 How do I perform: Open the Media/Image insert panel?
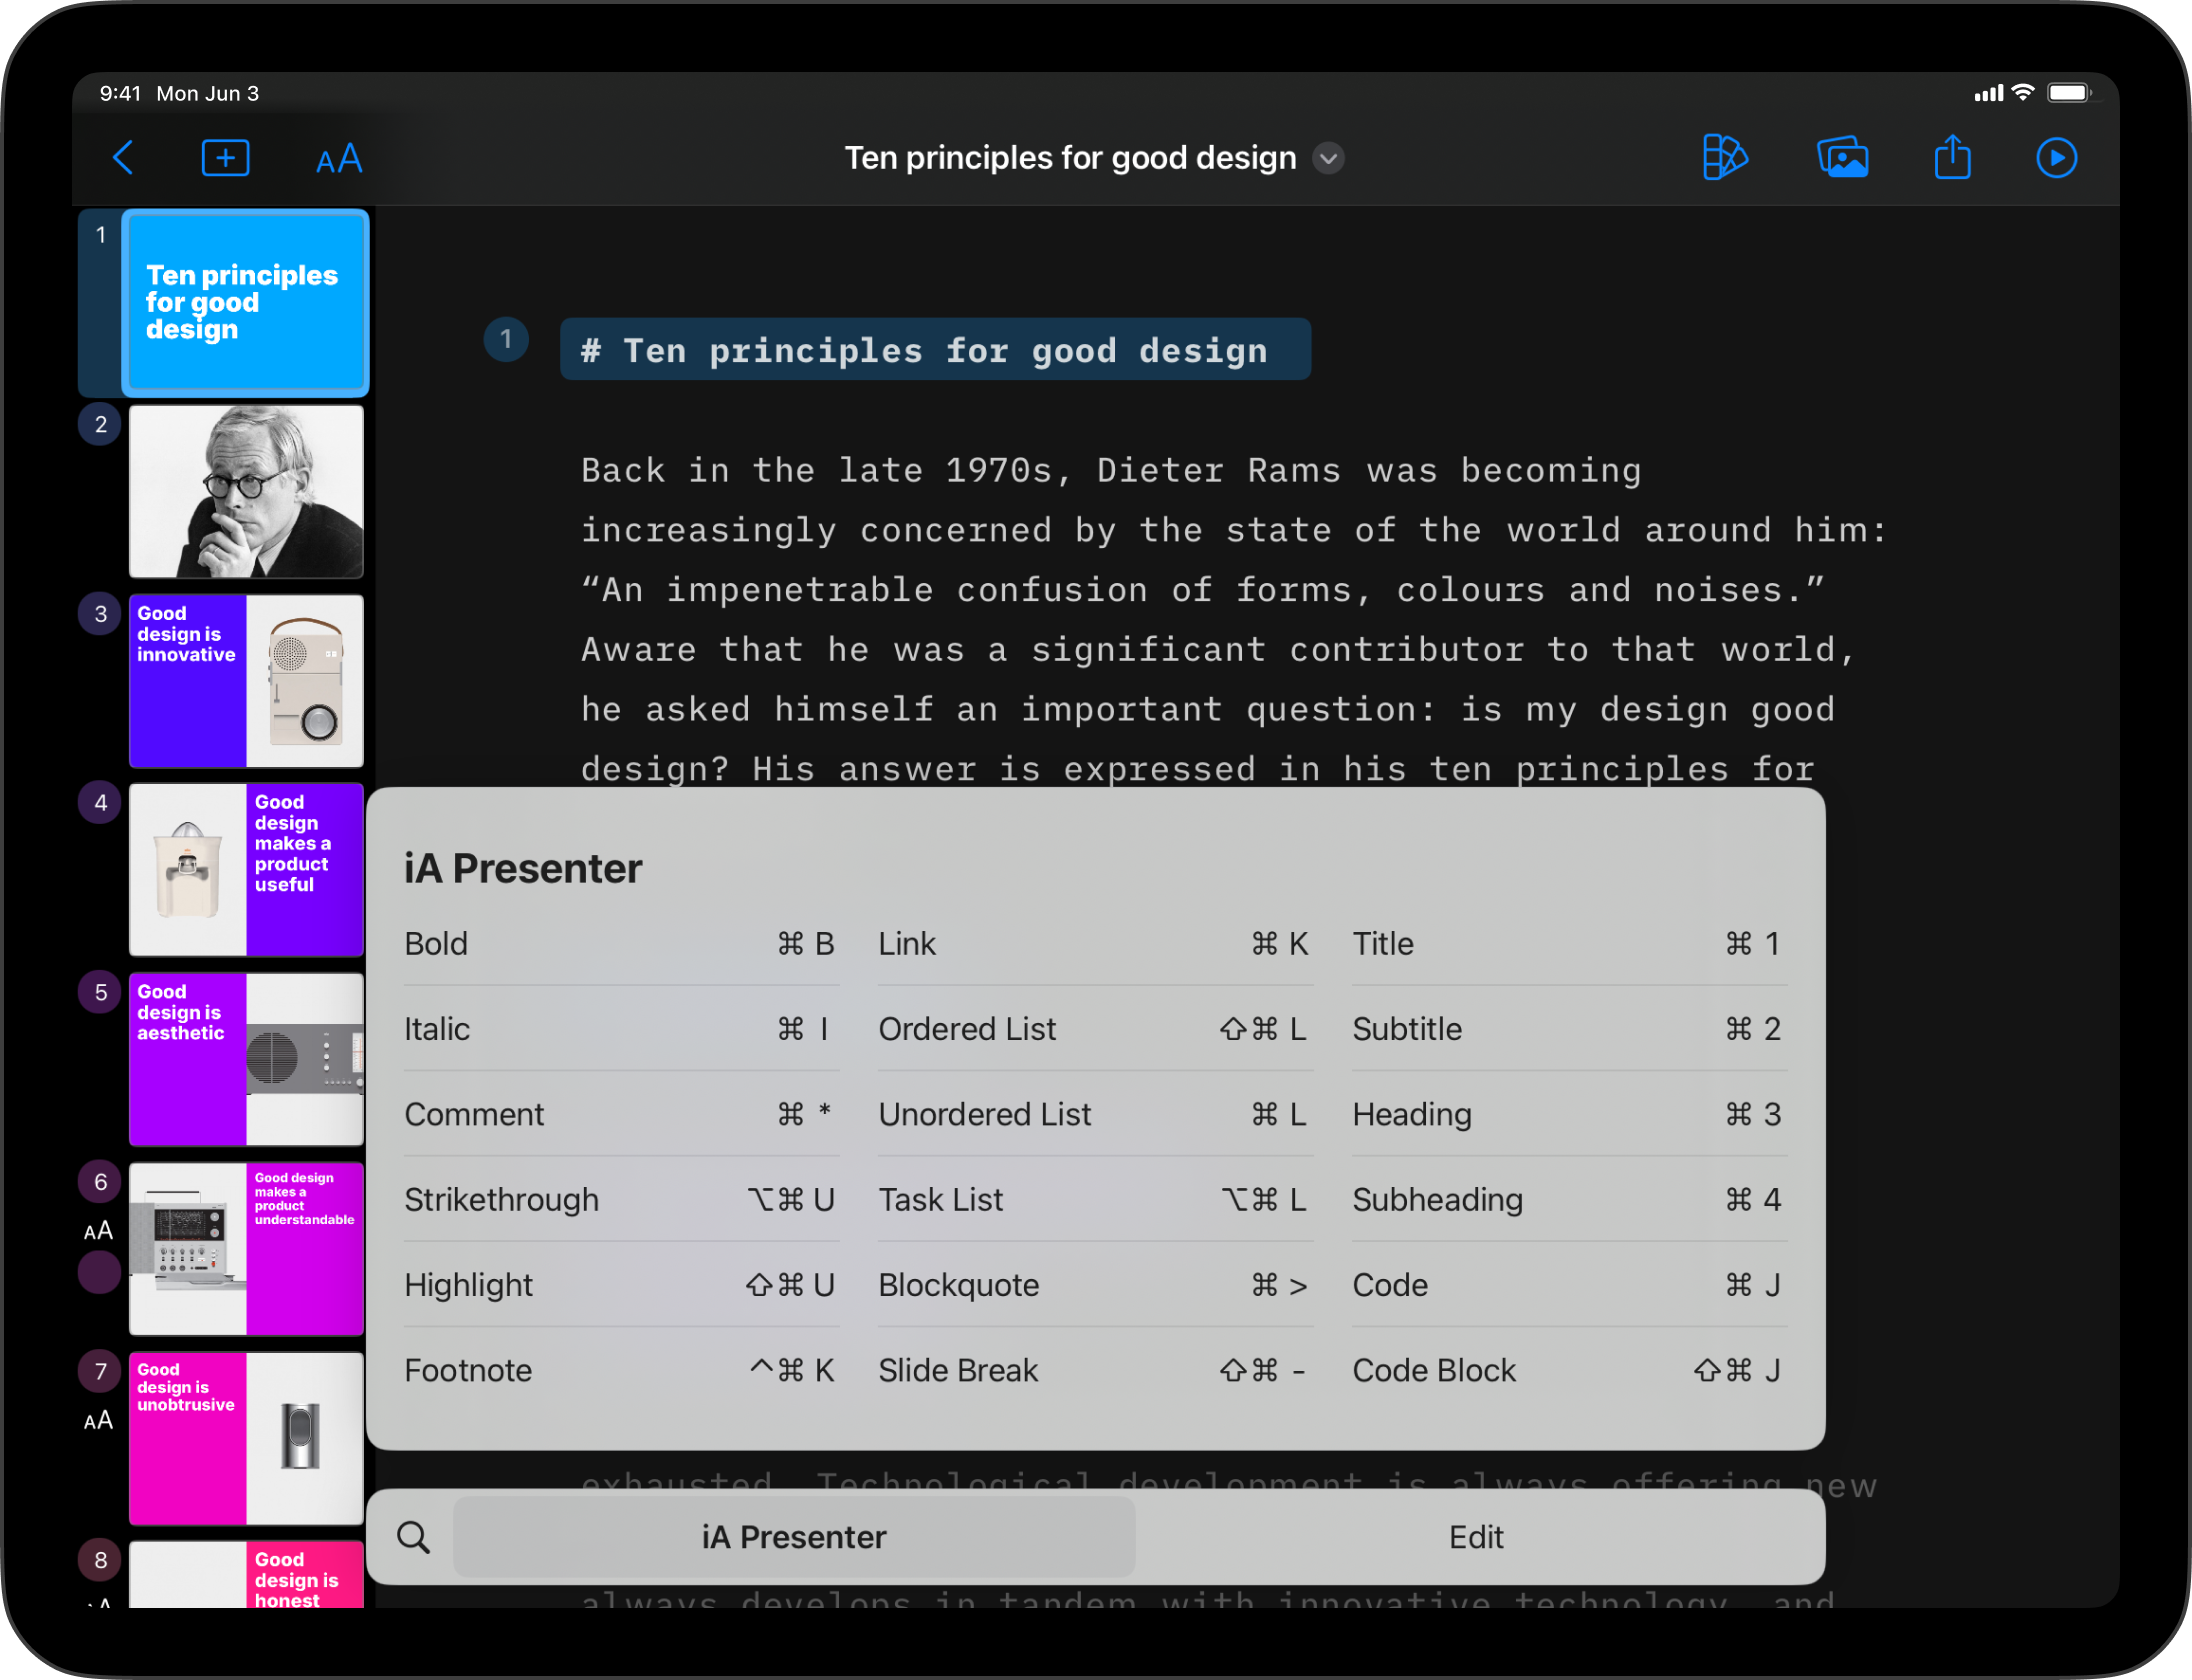point(1841,157)
